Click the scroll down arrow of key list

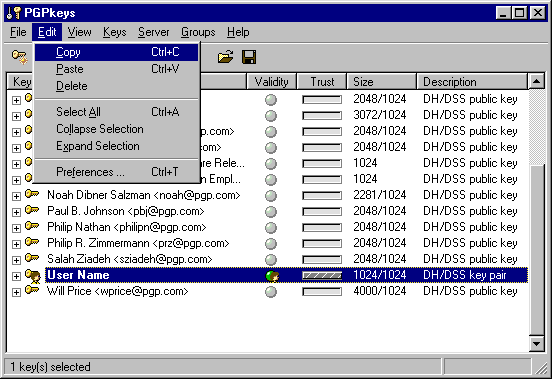coord(537,344)
